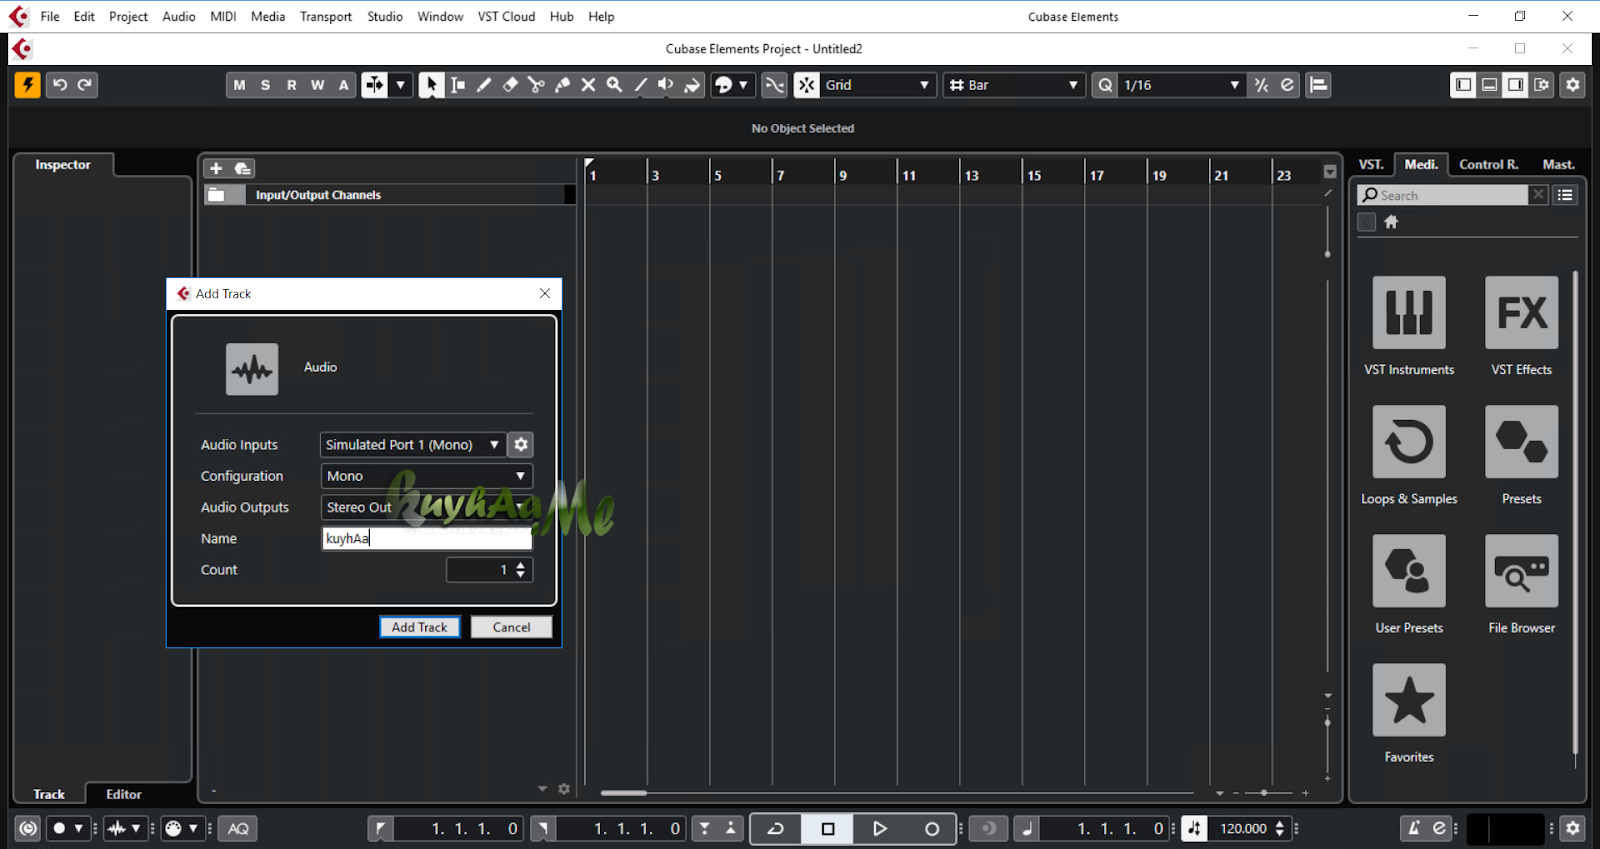Viewport: 1600px width, 849px height.
Task: Click Cancel in Add Track dialog
Action: coord(511,627)
